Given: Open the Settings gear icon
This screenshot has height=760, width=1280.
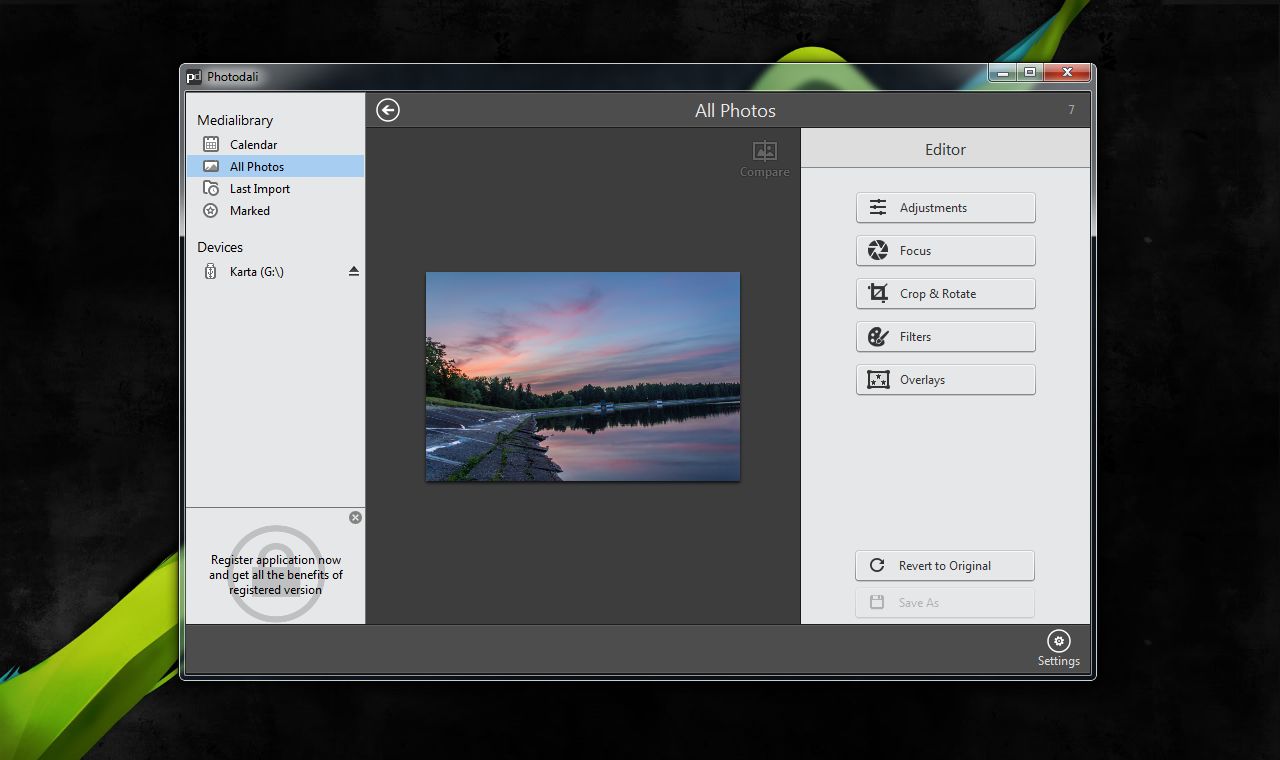Looking at the screenshot, I should (1058, 641).
